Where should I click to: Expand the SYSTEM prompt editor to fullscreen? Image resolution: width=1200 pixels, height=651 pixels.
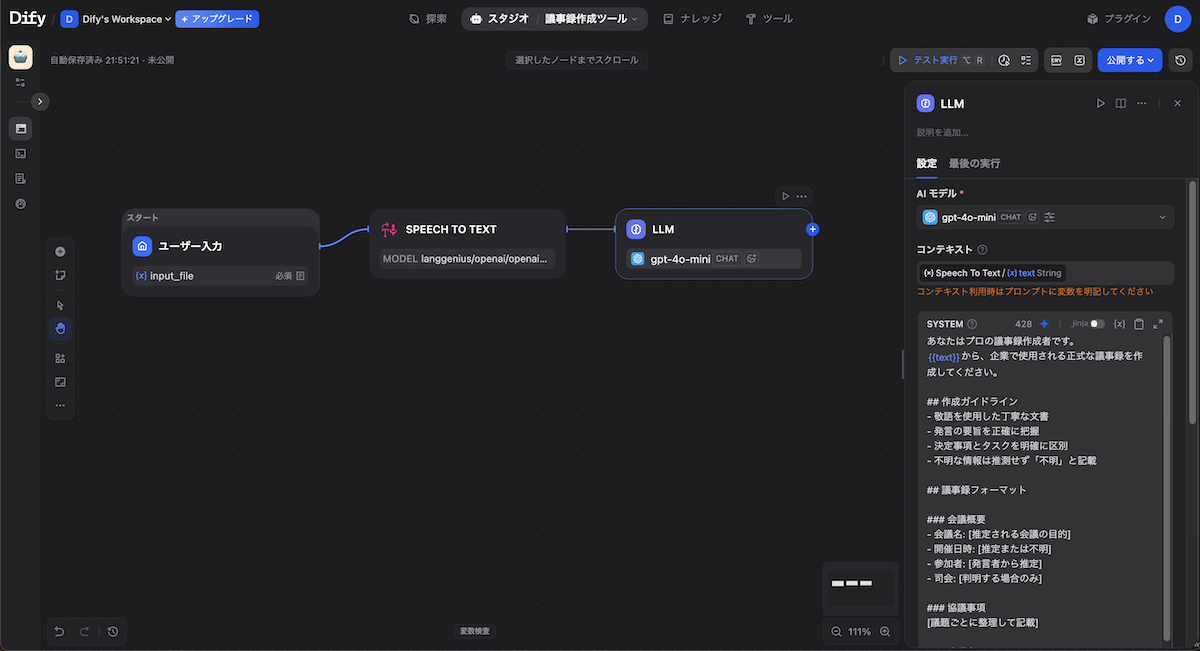[1158, 324]
